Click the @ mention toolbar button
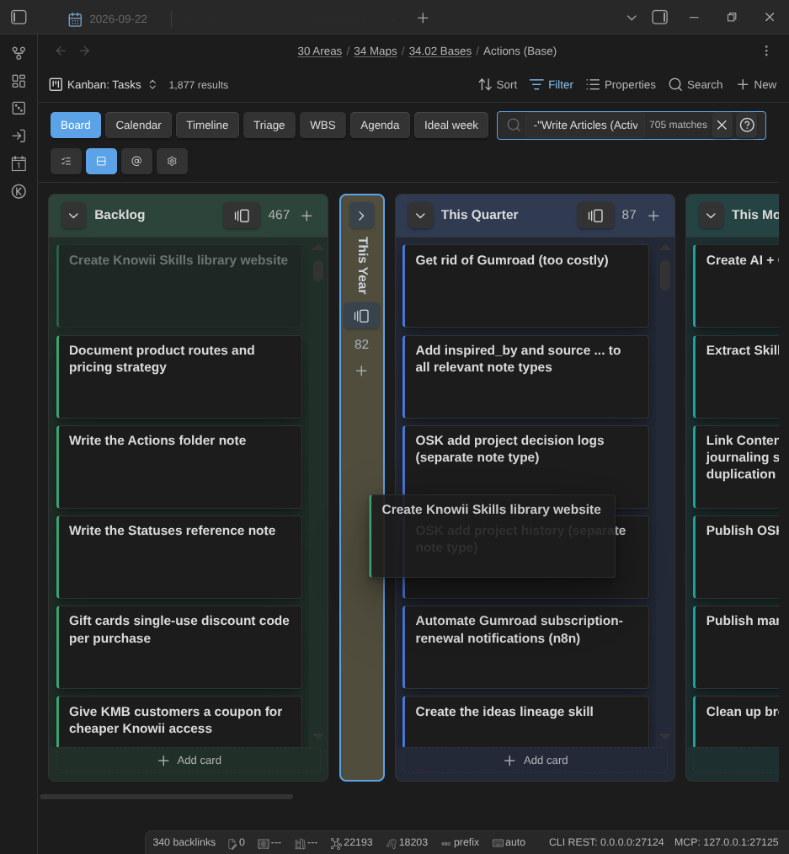This screenshot has width=789, height=854. (x=137, y=161)
